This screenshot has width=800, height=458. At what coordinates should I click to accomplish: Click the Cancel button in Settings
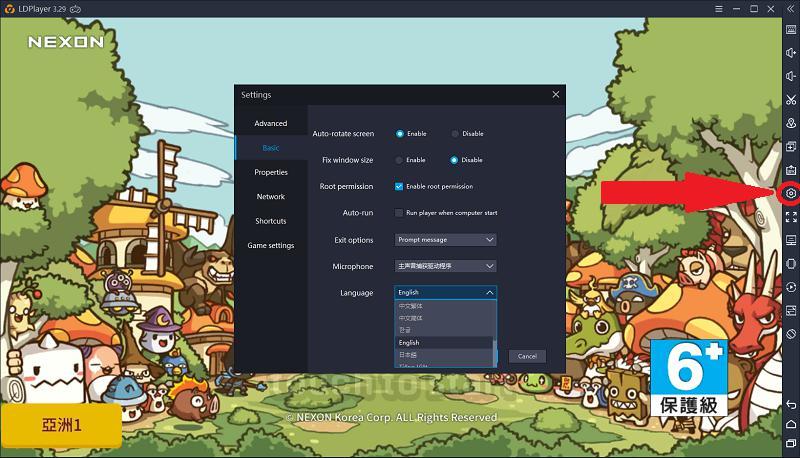point(527,356)
